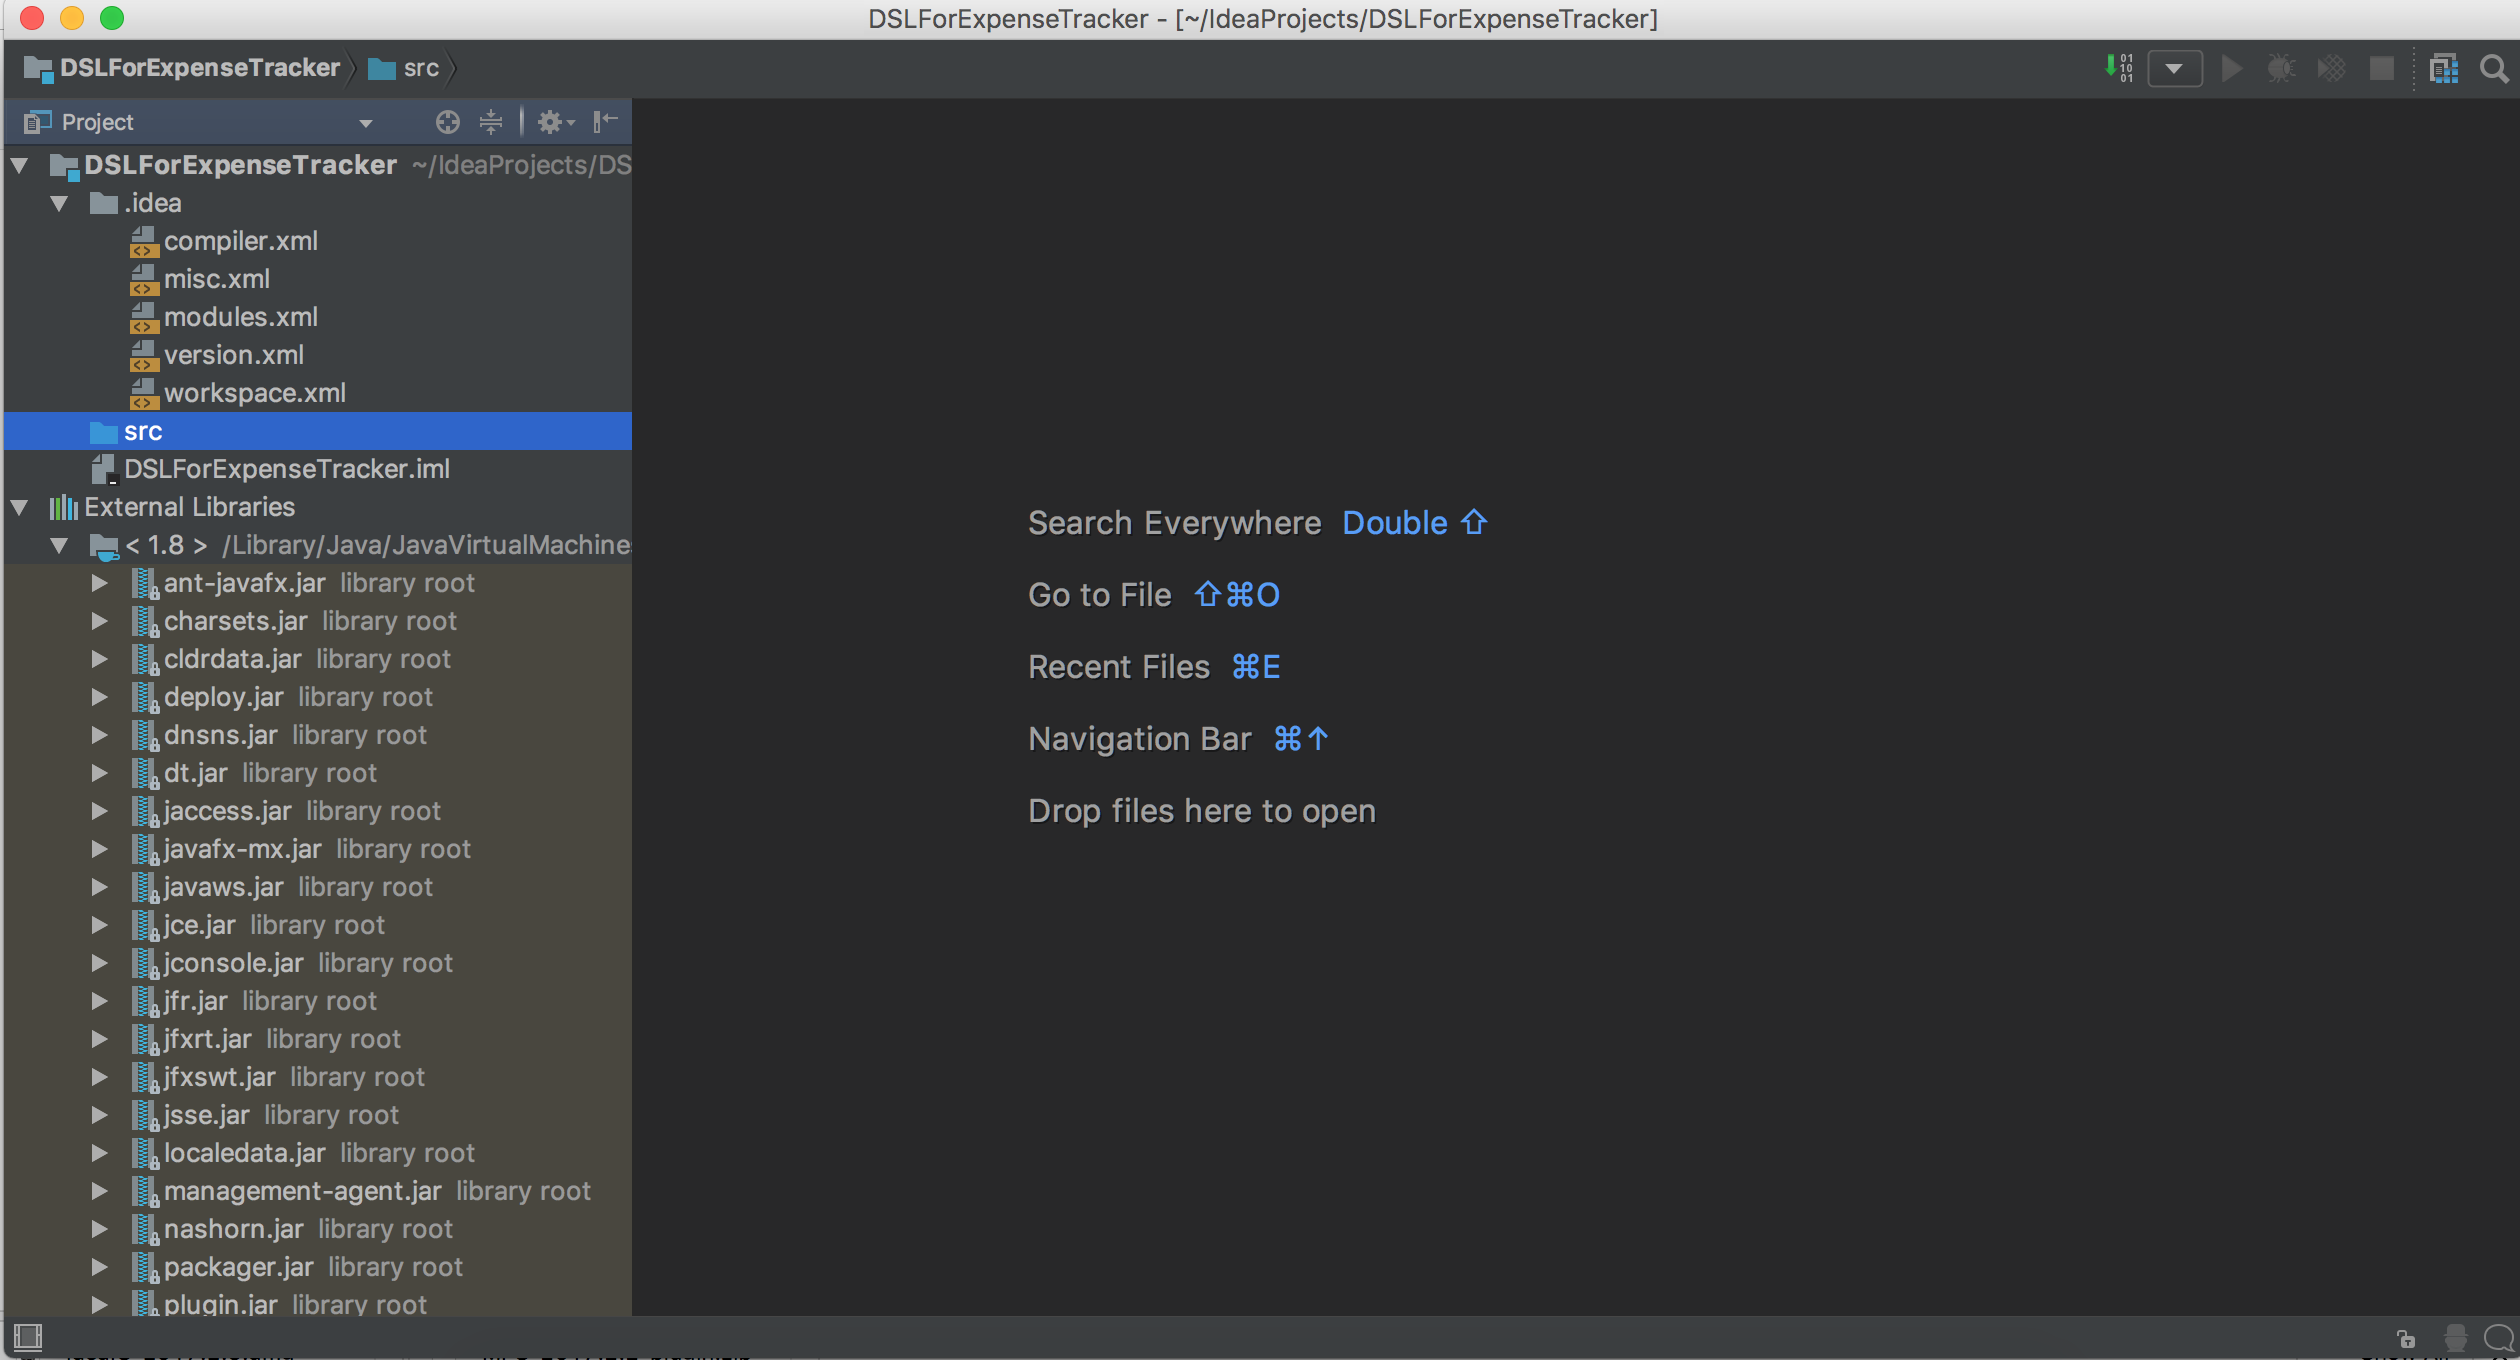Click the Make Project build icon

2118,68
